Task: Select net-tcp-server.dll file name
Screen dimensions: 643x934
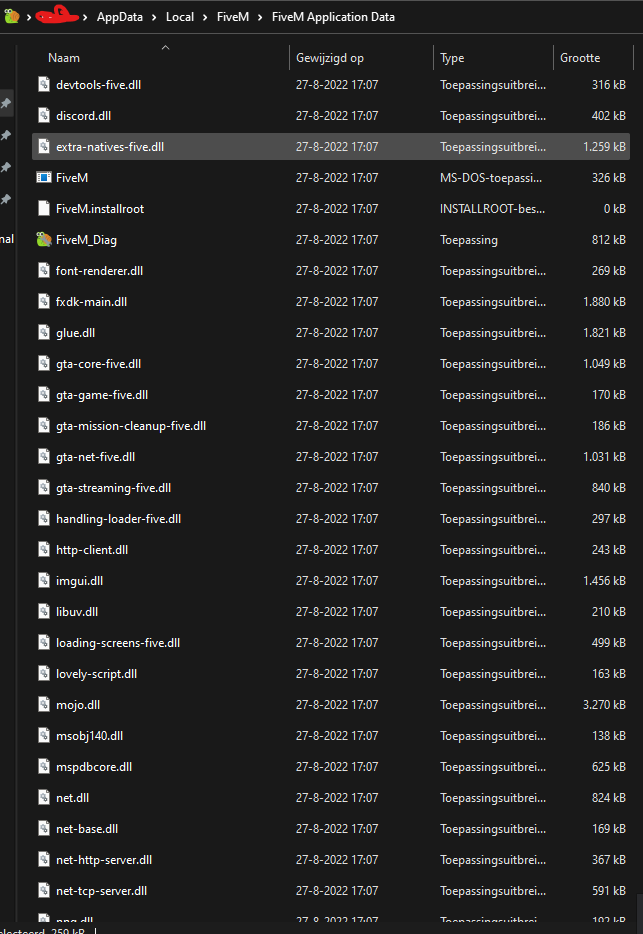Action: tap(101, 891)
